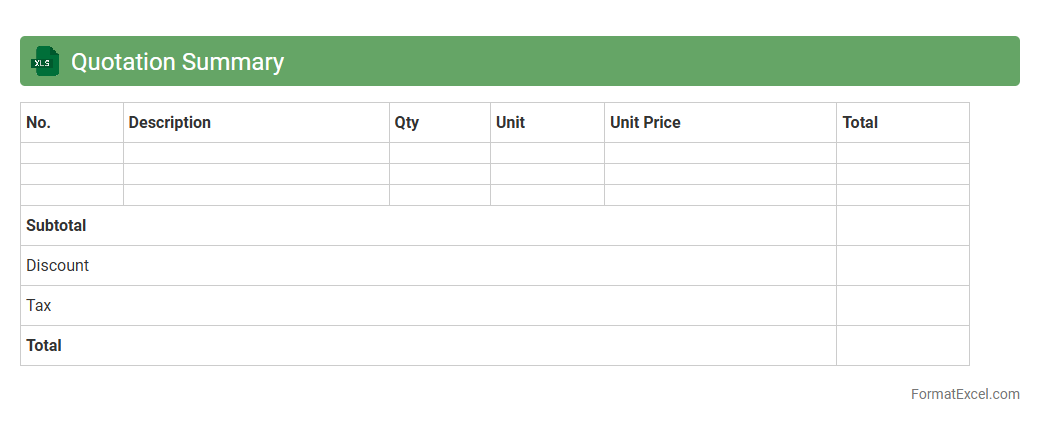Click the Discount amount cell

tap(902, 266)
